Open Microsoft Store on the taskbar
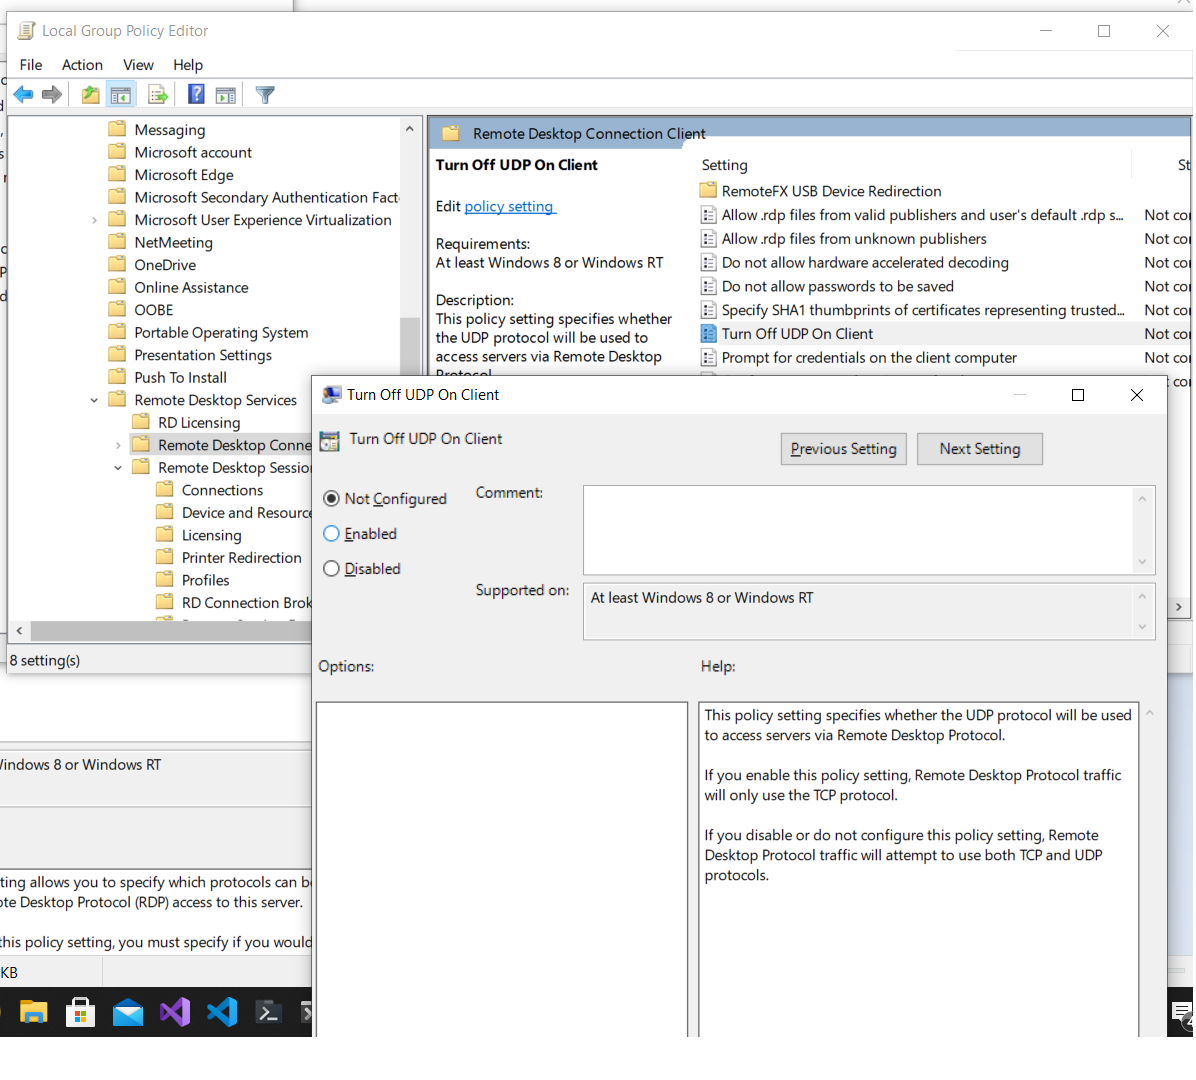This screenshot has height=1080, width=1196. pos(80,1012)
